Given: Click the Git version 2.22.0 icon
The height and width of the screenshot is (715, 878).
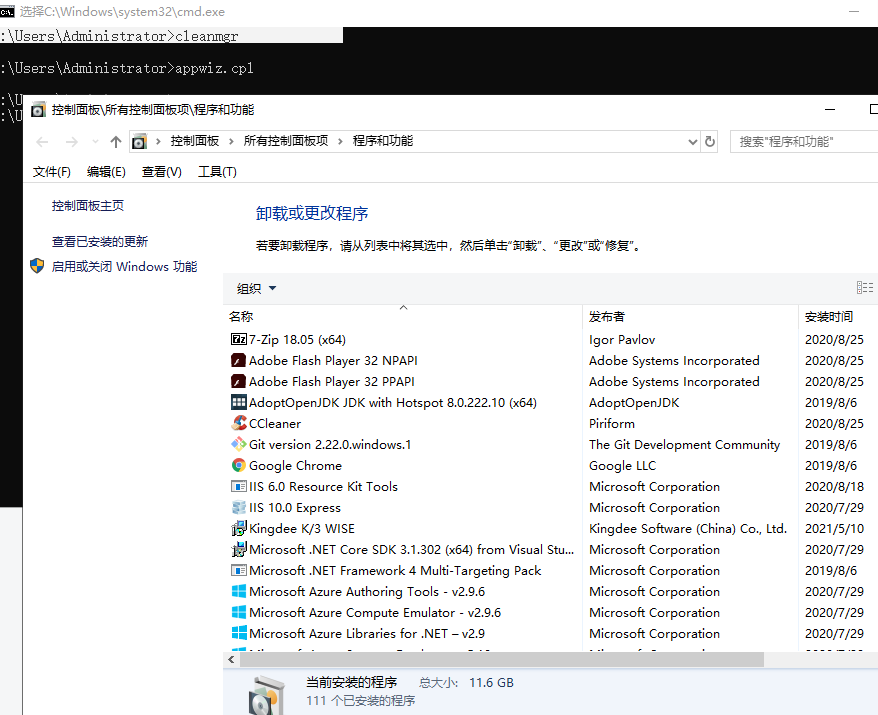Looking at the screenshot, I should pyautogui.click(x=239, y=444).
